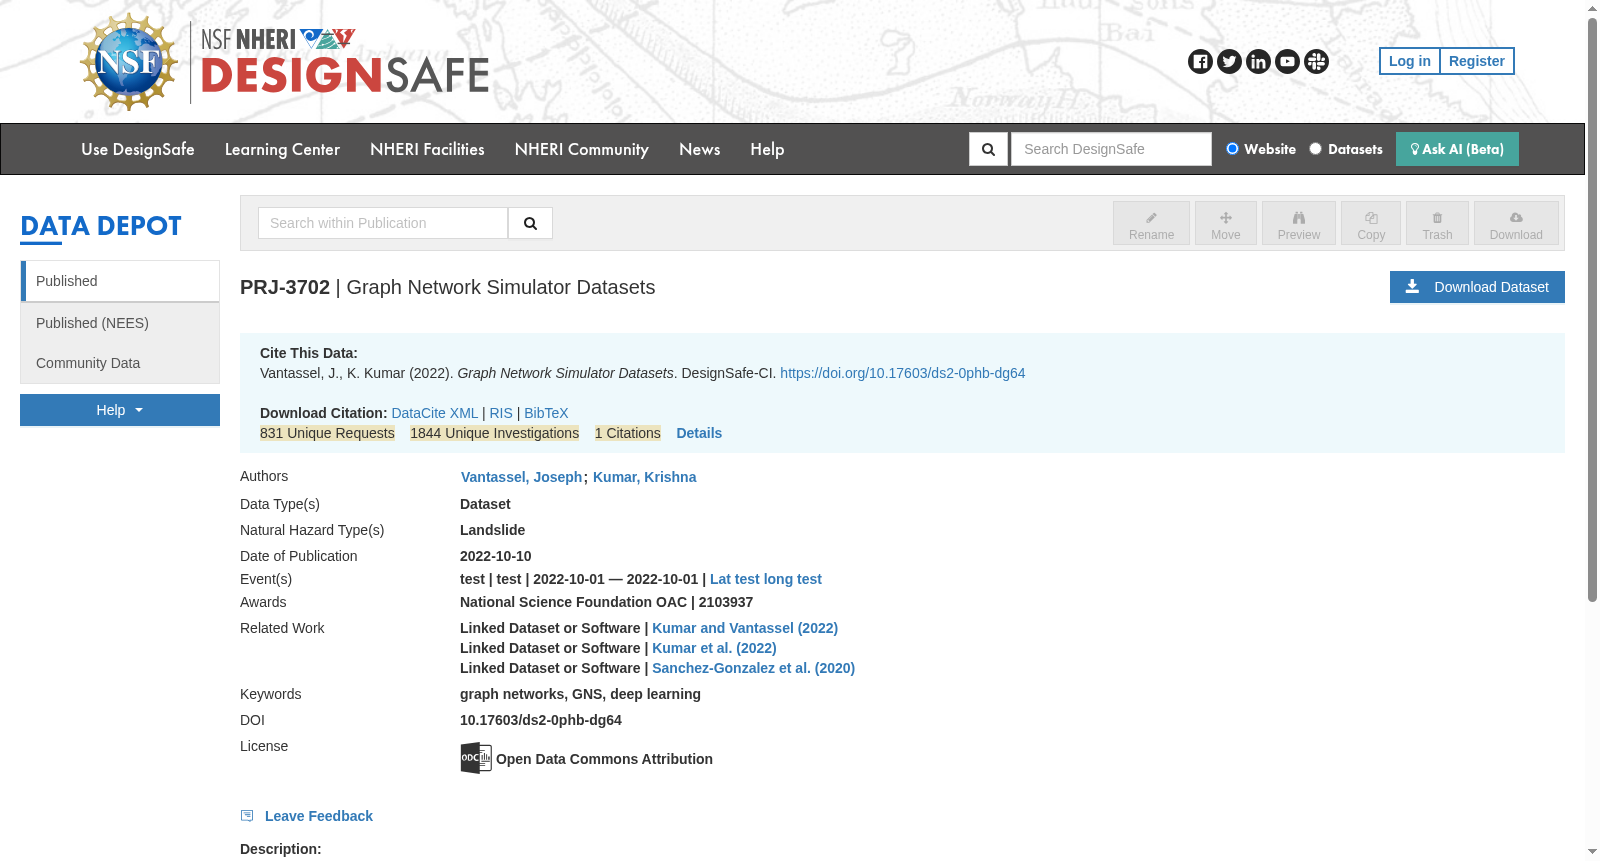This screenshot has width=1600, height=861.
Task: Click the DATA DEPOT heading
Action: [x=101, y=226]
